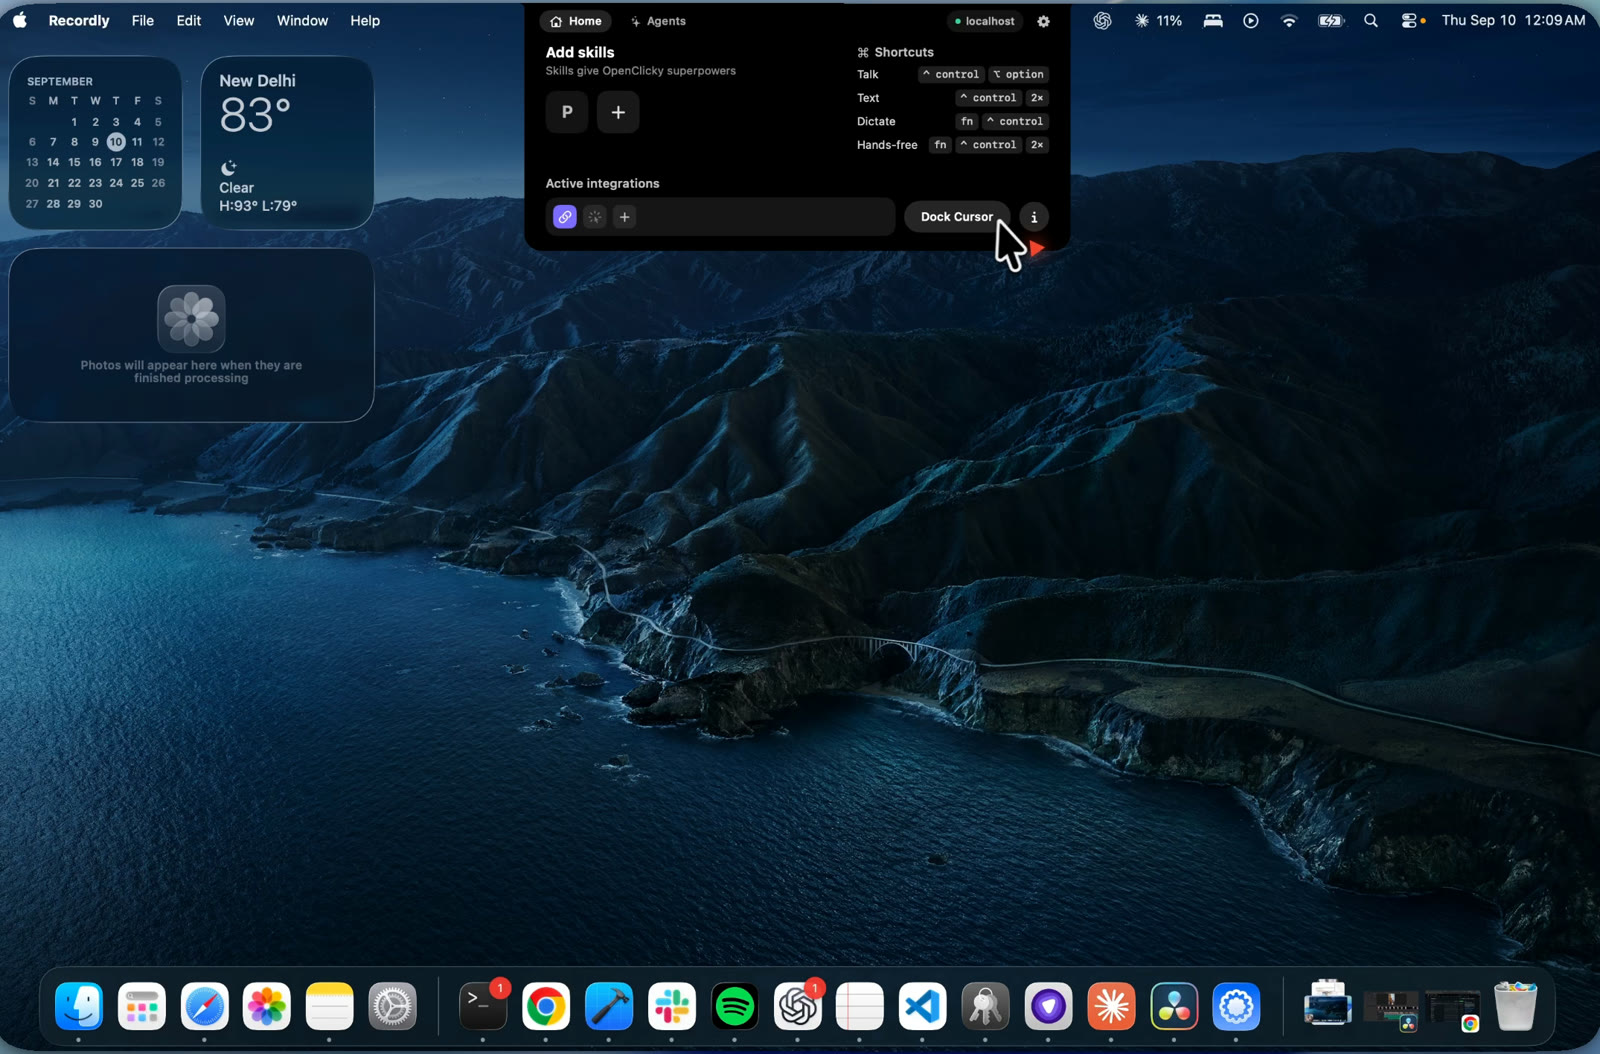
Task: Open the File menu
Action: (x=143, y=20)
